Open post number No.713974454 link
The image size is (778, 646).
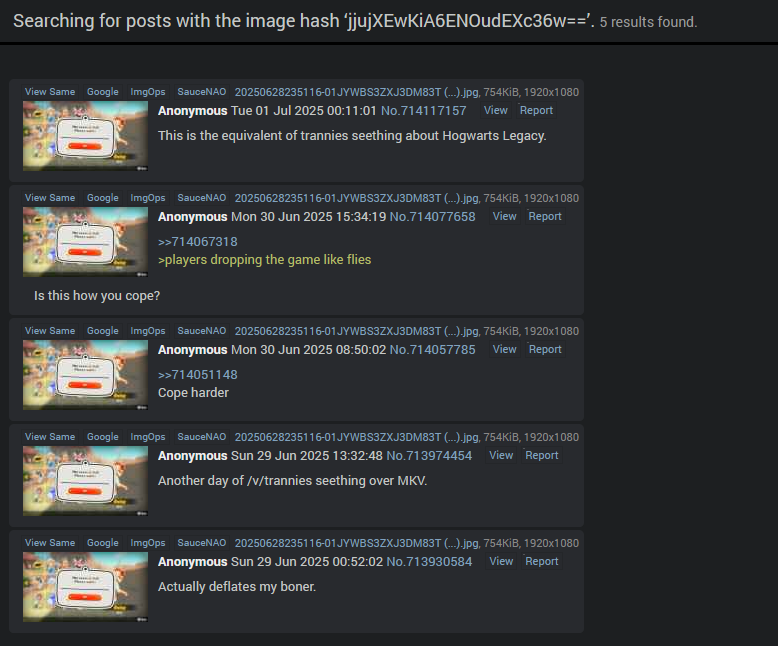(429, 456)
